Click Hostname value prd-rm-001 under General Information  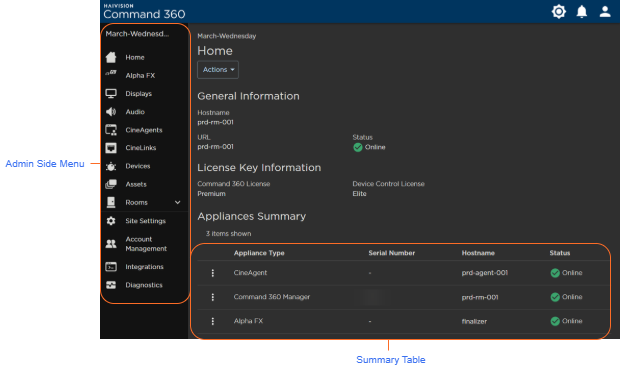(x=215, y=123)
